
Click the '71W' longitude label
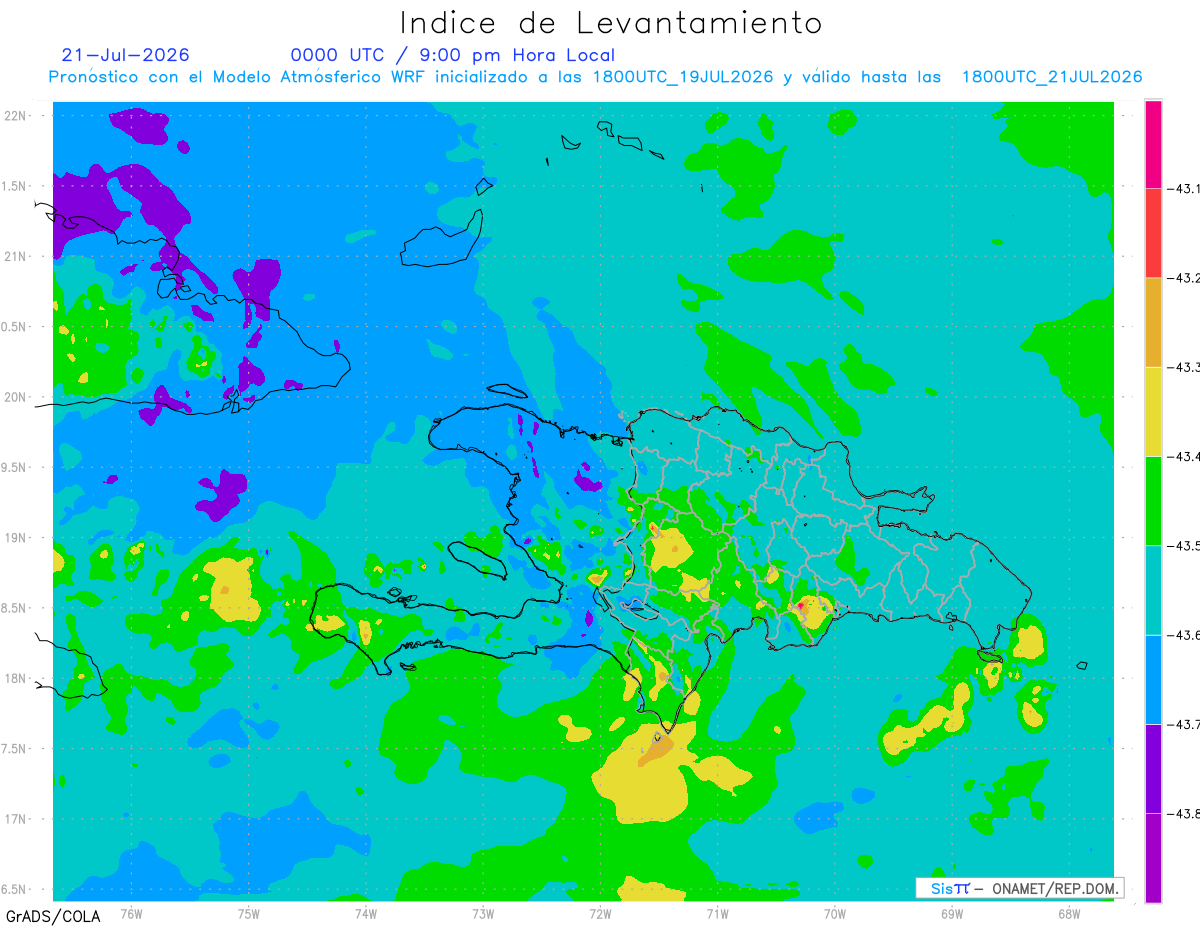tap(717, 913)
